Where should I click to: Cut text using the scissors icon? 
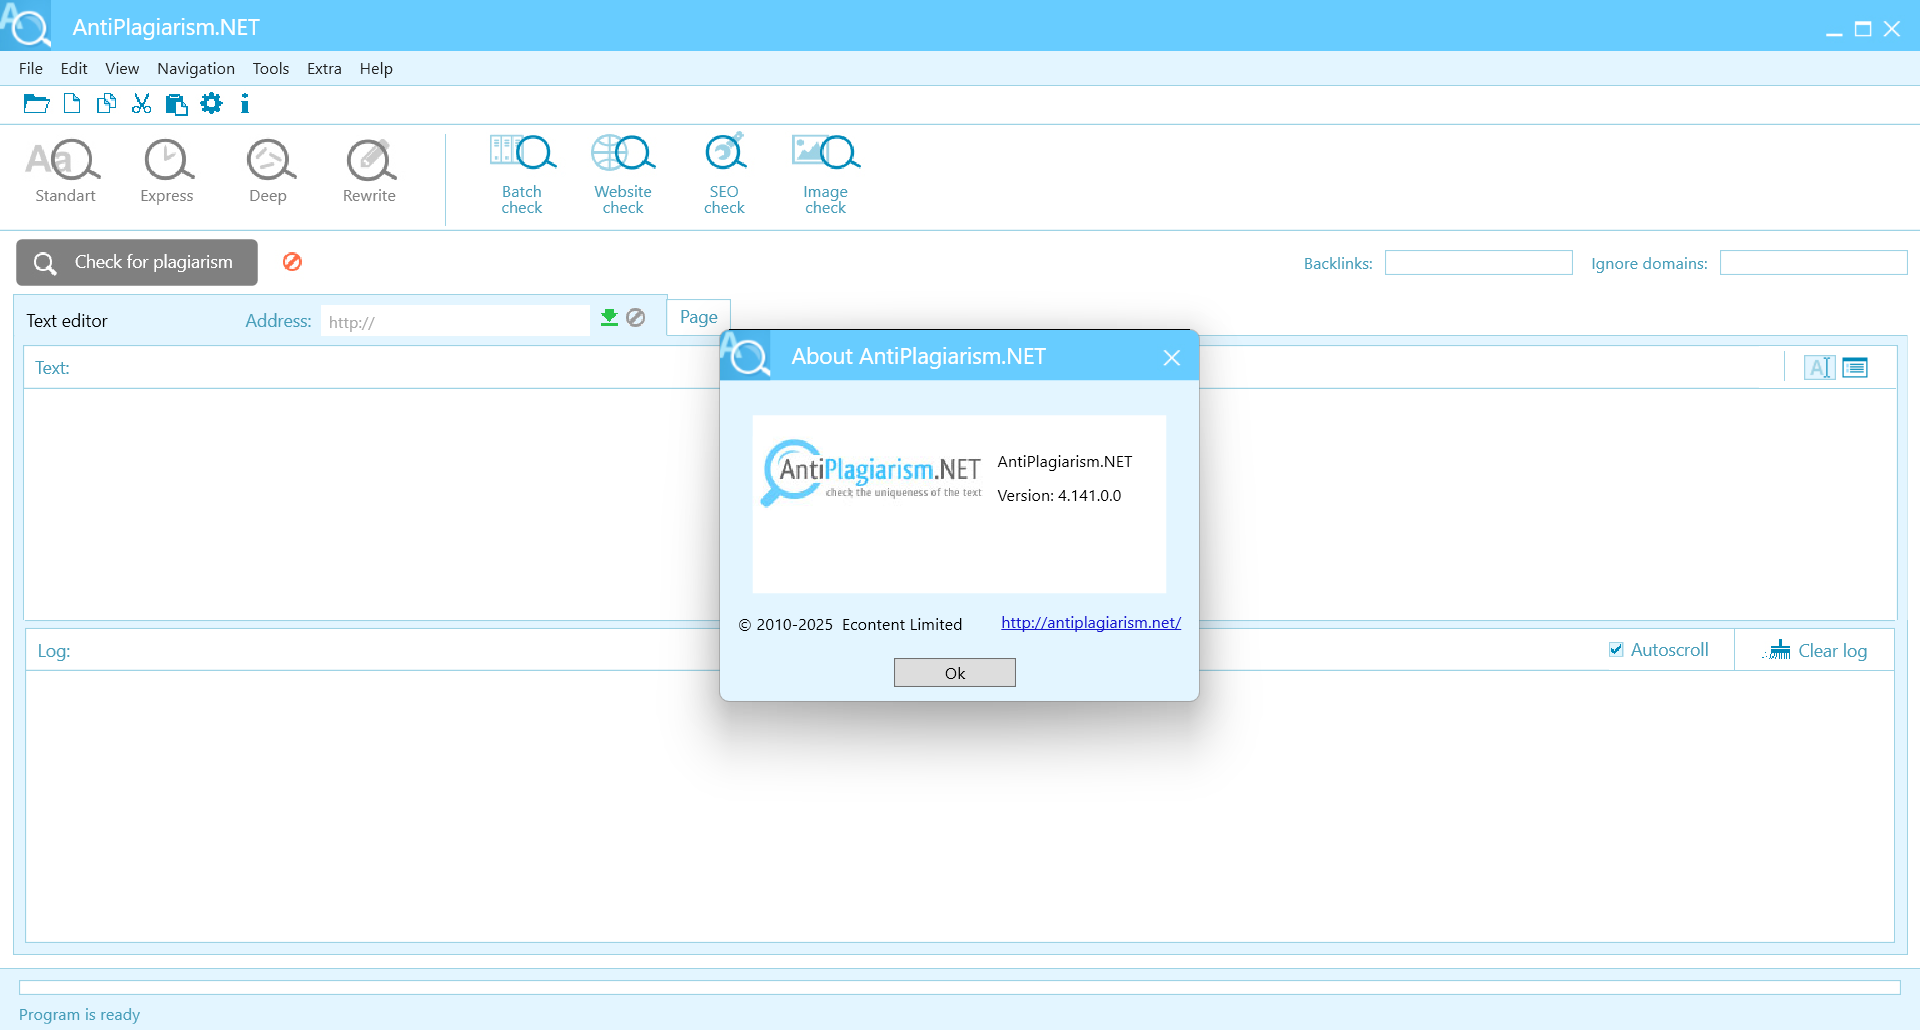tap(142, 104)
